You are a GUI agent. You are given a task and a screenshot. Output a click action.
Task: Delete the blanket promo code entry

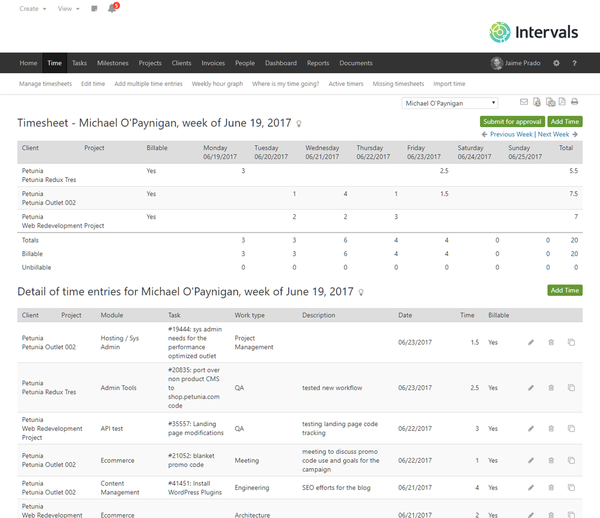click(x=551, y=460)
